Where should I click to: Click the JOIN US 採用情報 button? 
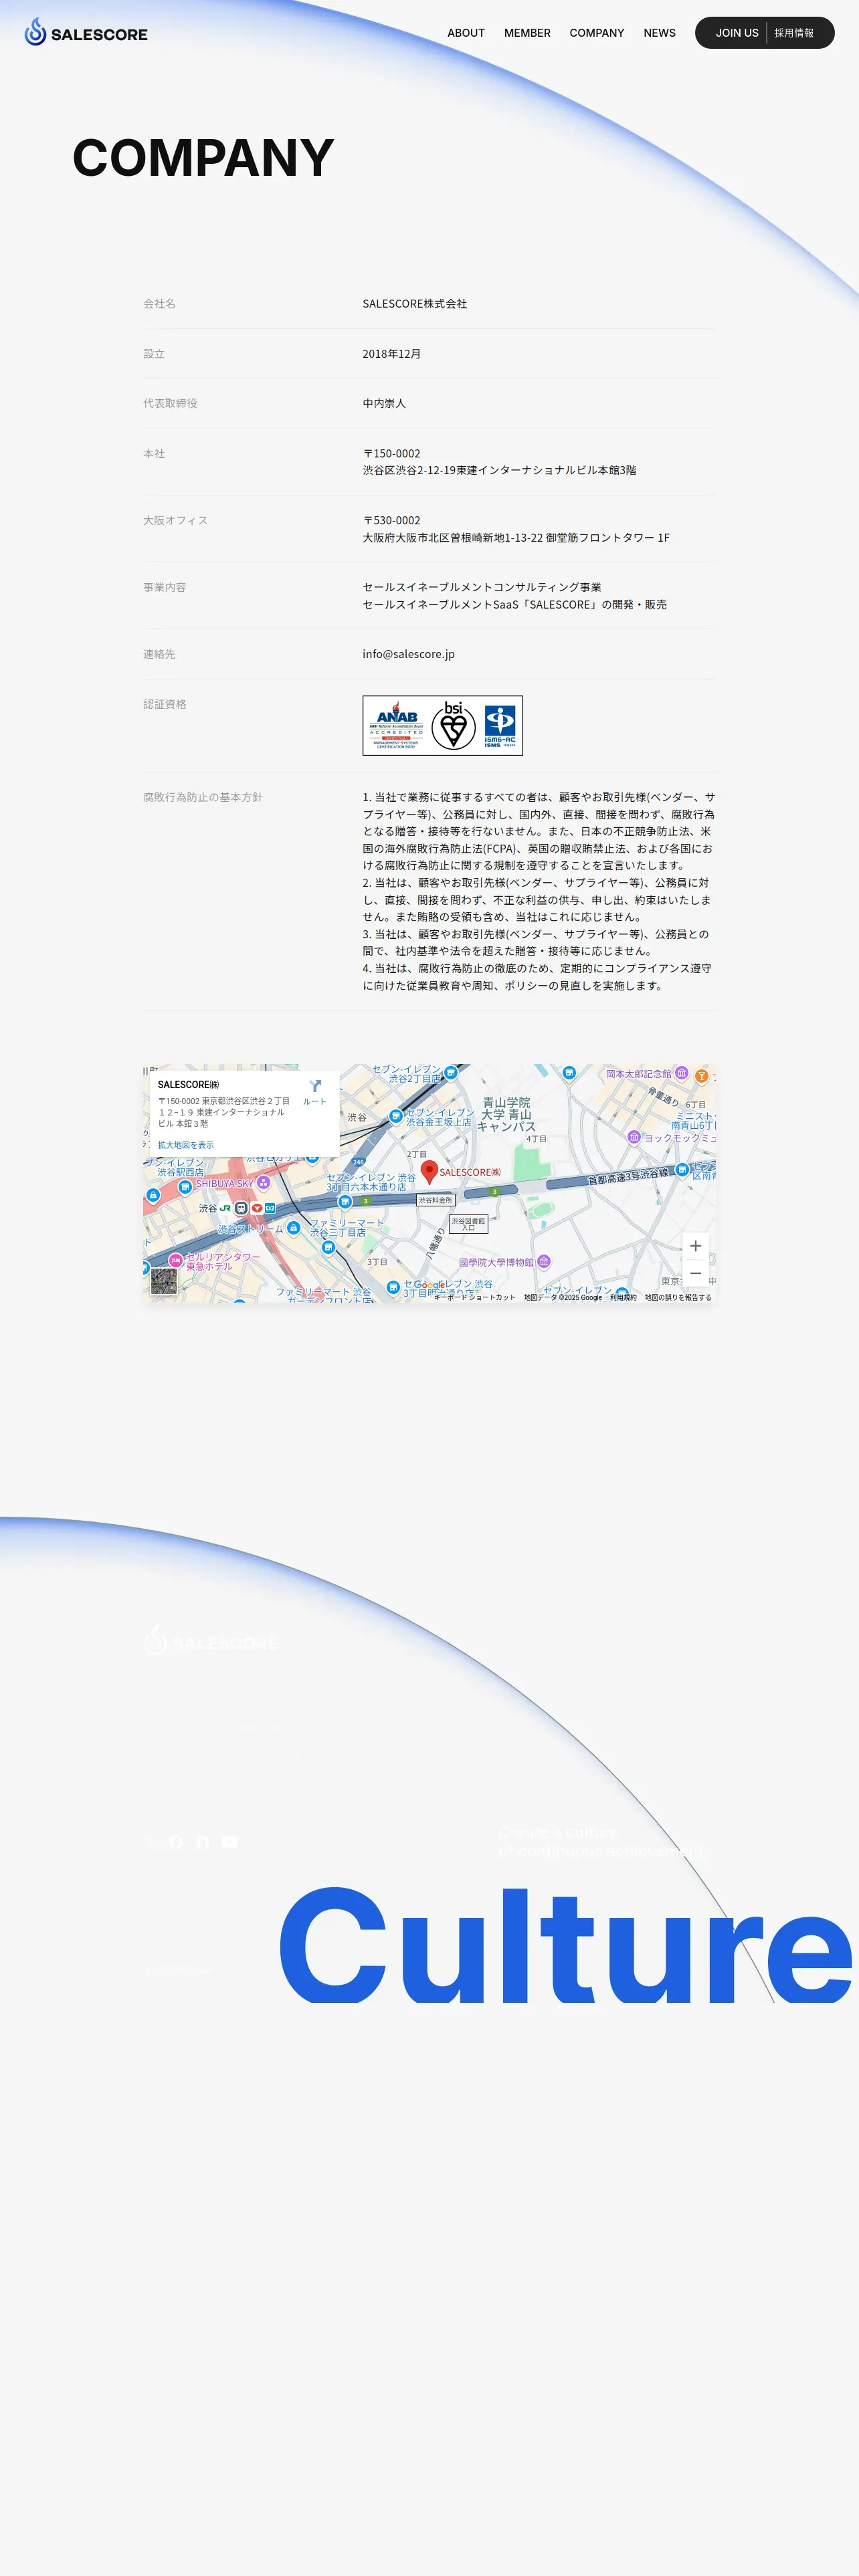pyautogui.click(x=764, y=33)
